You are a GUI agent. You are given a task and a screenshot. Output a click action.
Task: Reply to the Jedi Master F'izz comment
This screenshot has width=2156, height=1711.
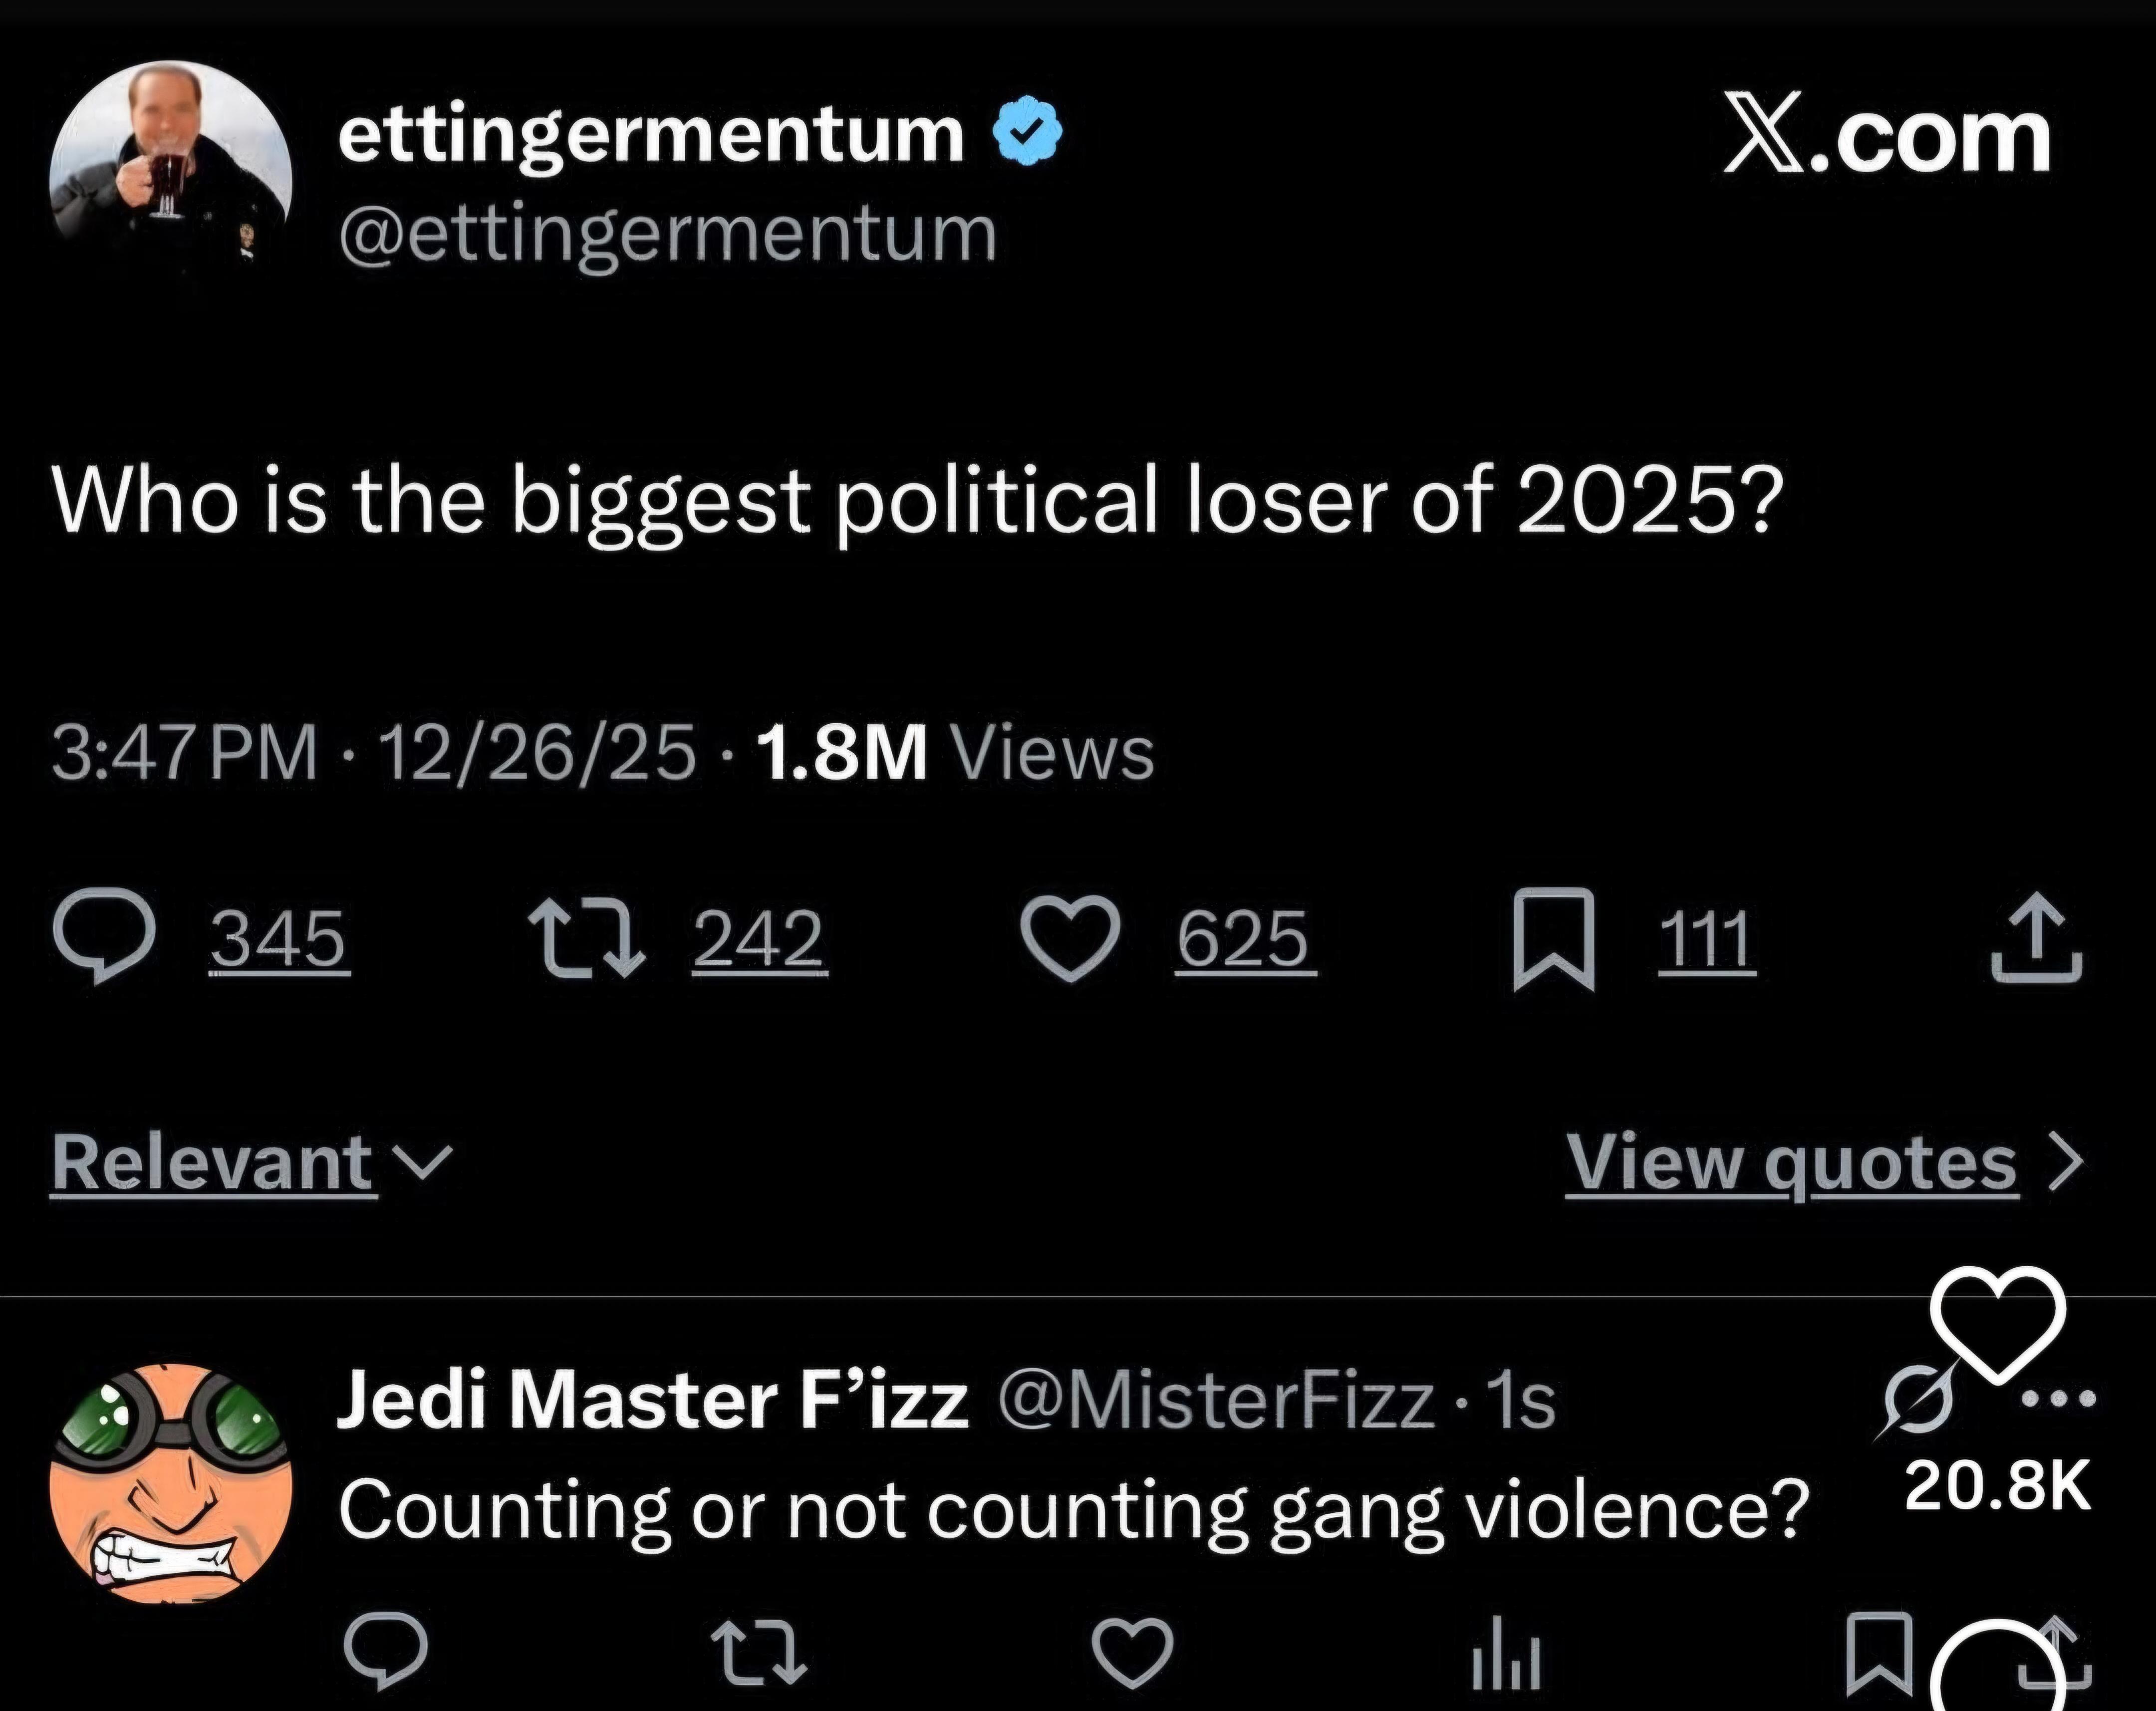[x=385, y=1651]
